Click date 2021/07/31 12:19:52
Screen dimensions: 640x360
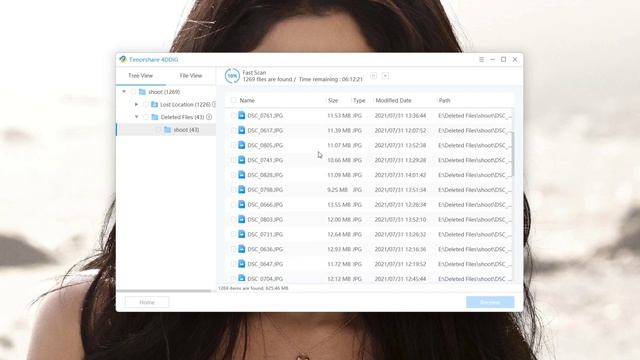pyautogui.click(x=400, y=264)
